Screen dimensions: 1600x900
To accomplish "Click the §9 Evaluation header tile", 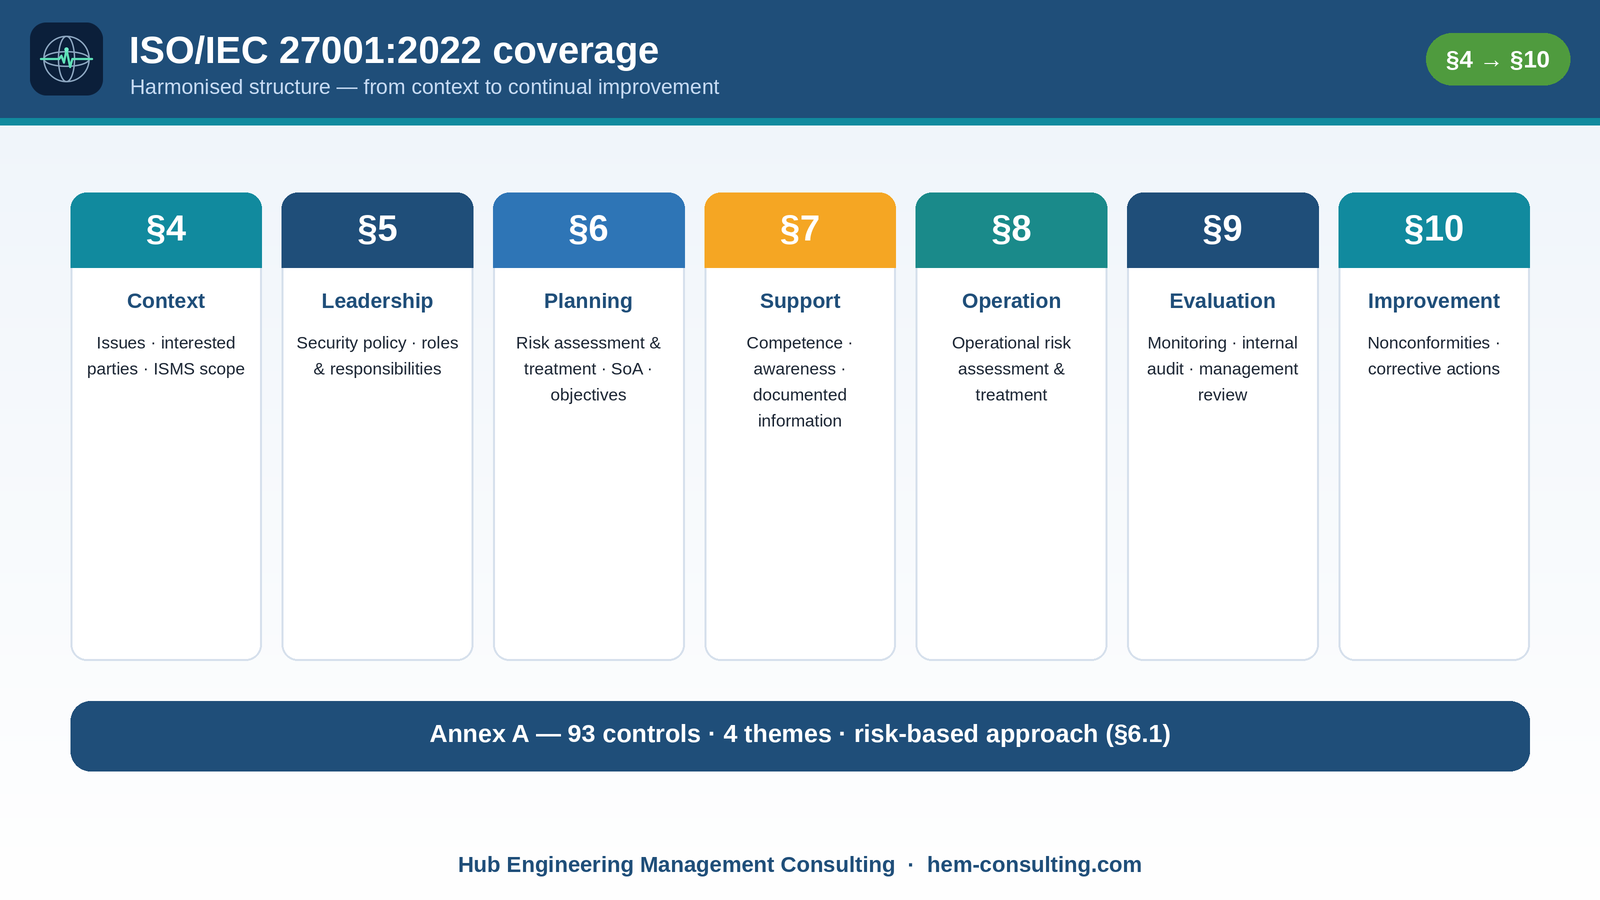I will click(1223, 230).
